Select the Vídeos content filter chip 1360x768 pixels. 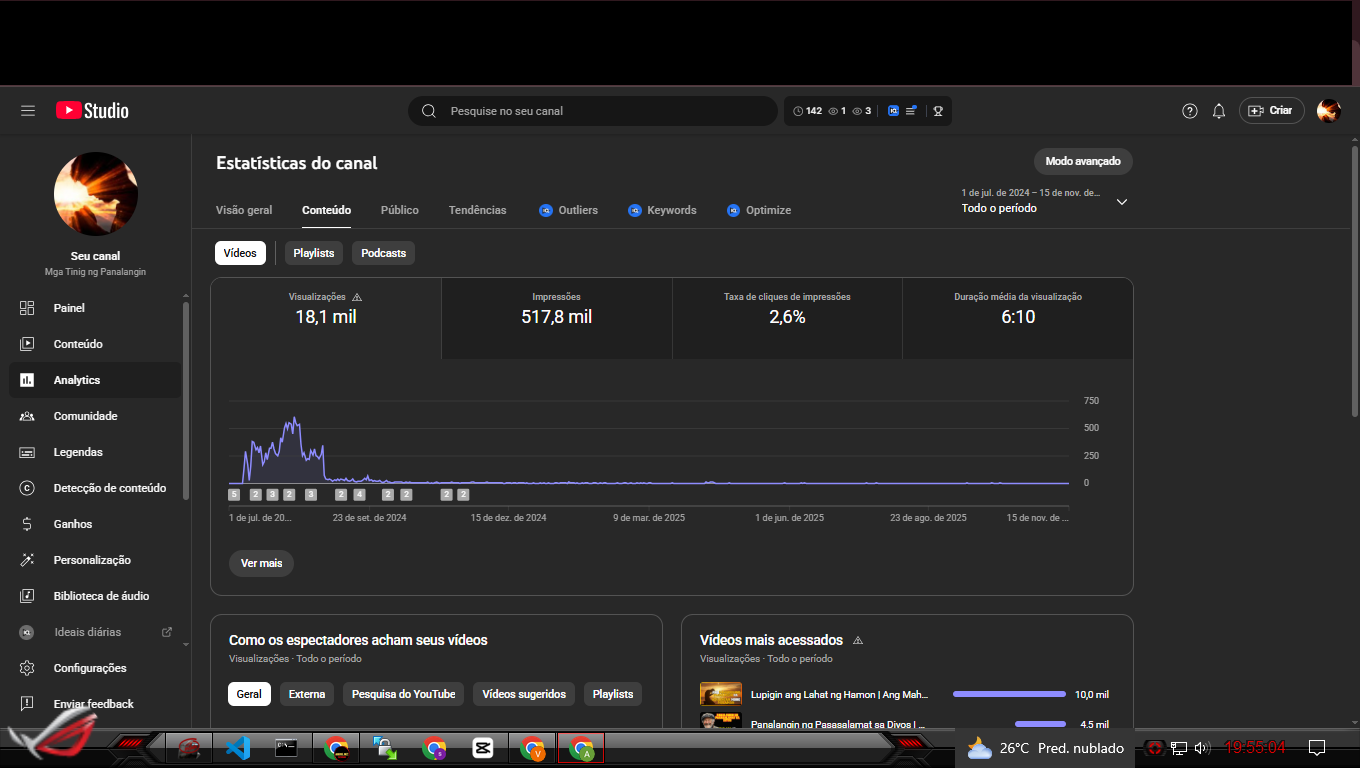point(240,253)
